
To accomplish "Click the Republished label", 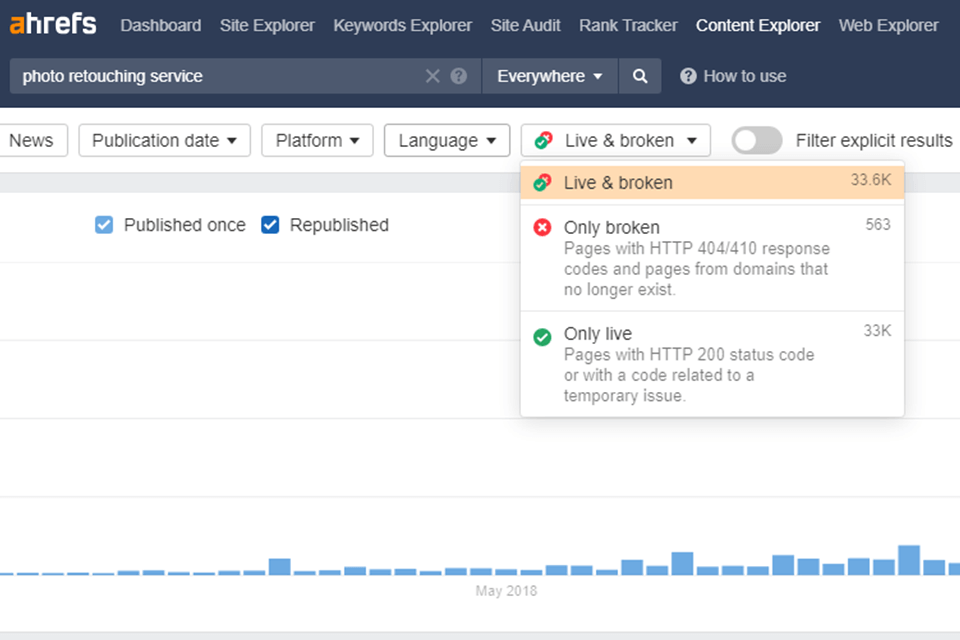I will (339, 225).
